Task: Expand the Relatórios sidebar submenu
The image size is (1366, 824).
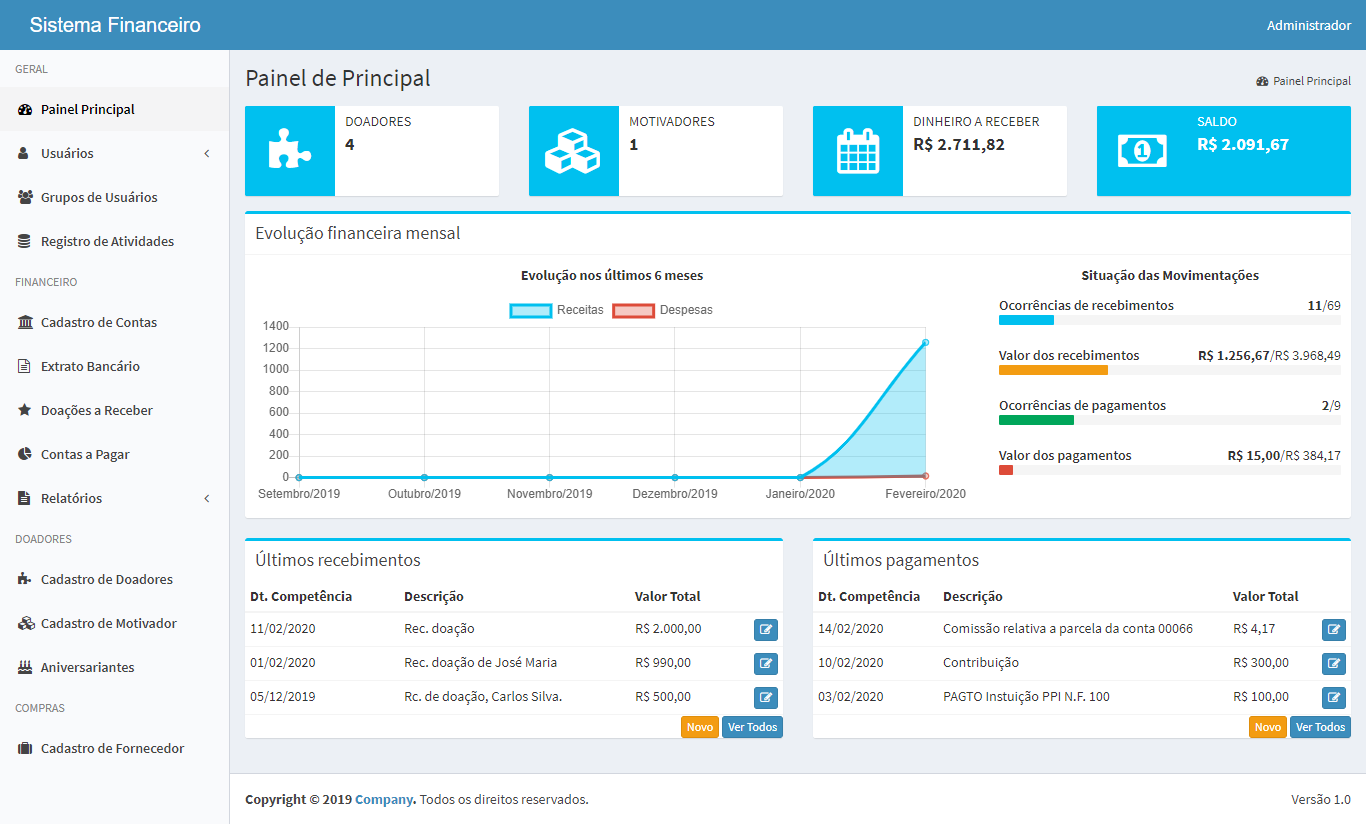Action: click(114, 498)
